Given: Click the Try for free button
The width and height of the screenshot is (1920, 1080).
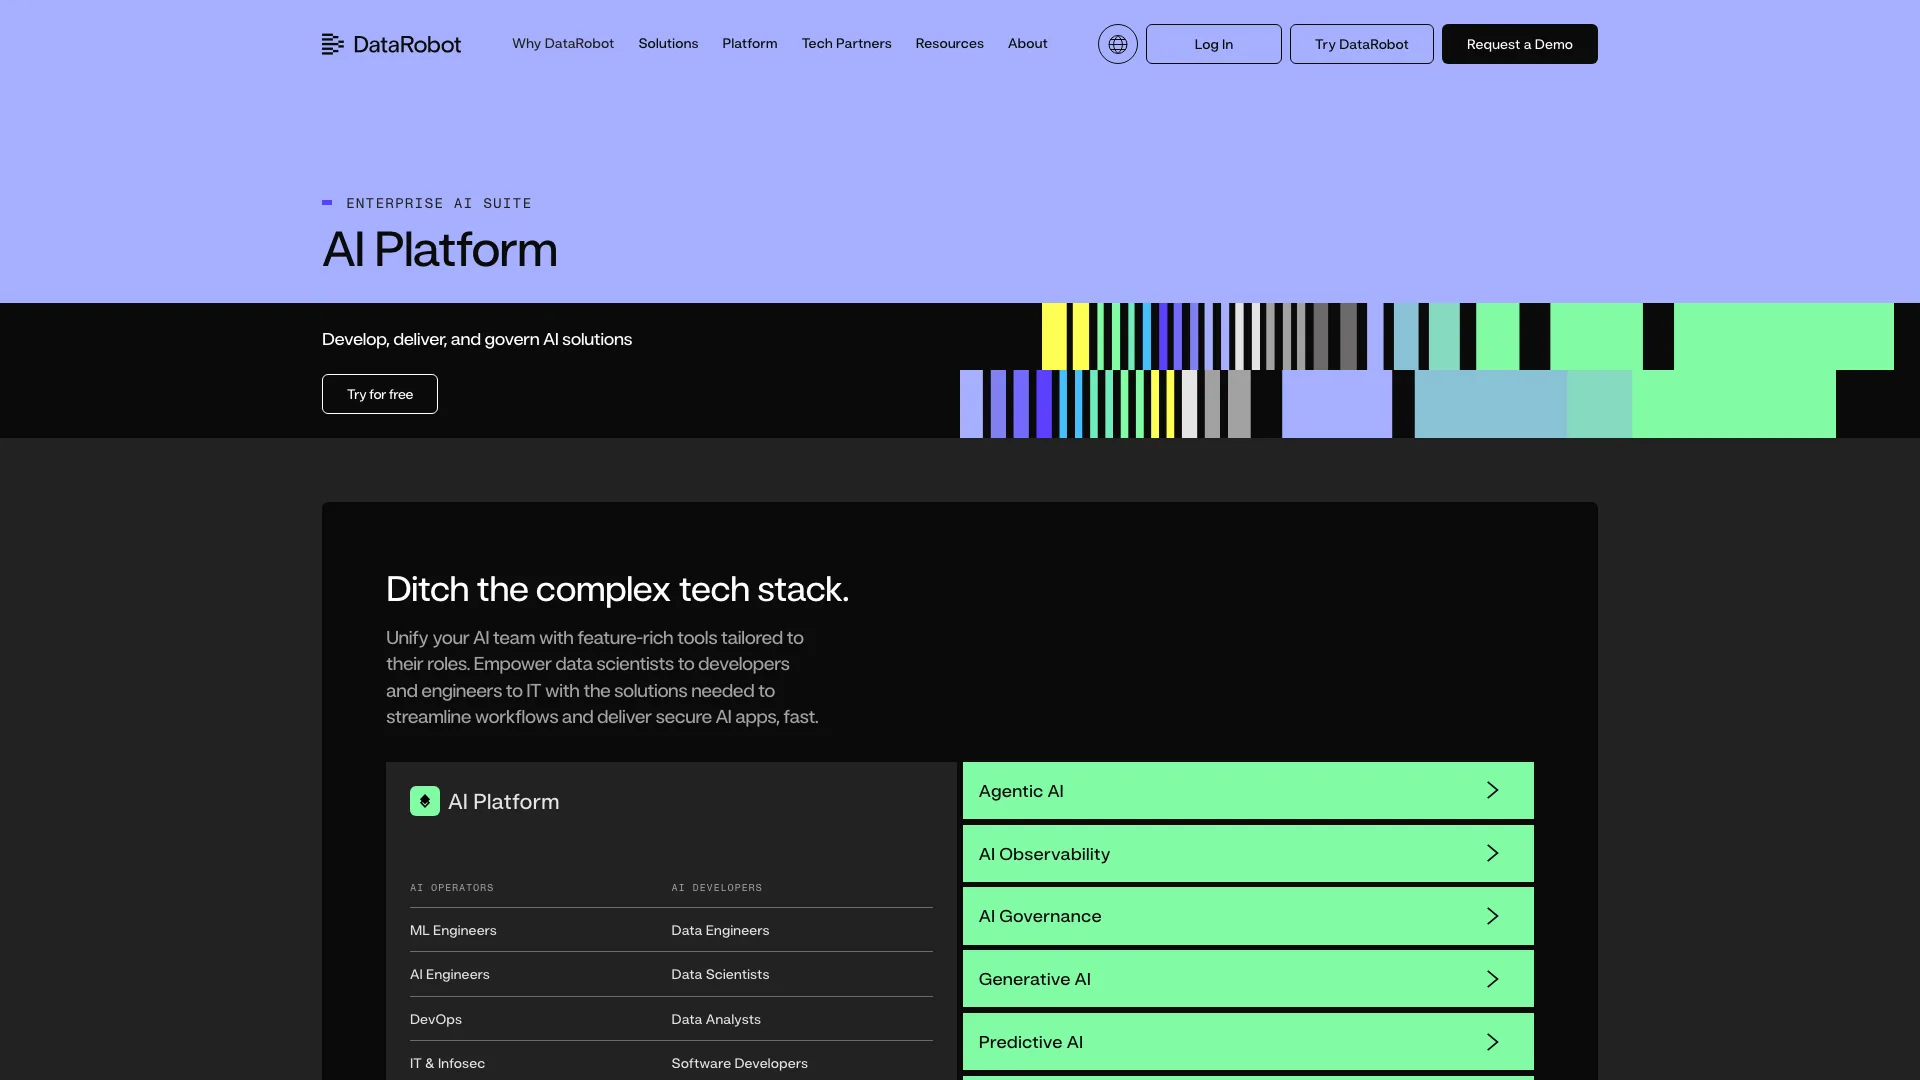Looking at the screenshot, I should [380, 394].
